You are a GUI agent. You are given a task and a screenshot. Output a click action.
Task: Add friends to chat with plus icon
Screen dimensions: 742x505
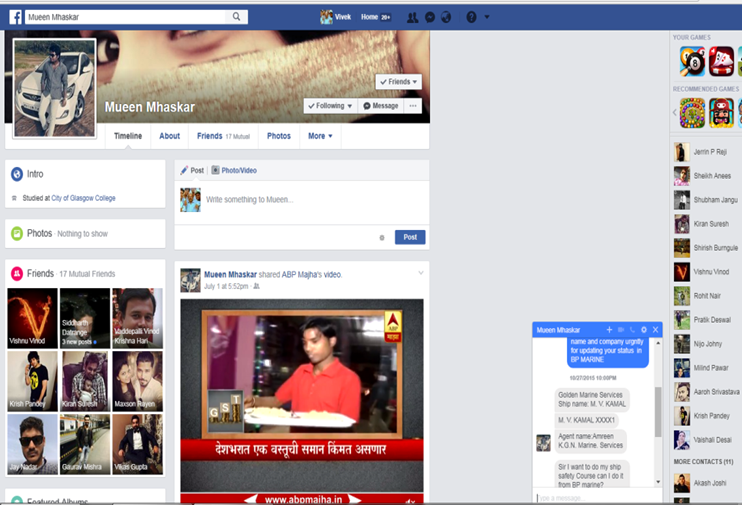tap(609, 329)
